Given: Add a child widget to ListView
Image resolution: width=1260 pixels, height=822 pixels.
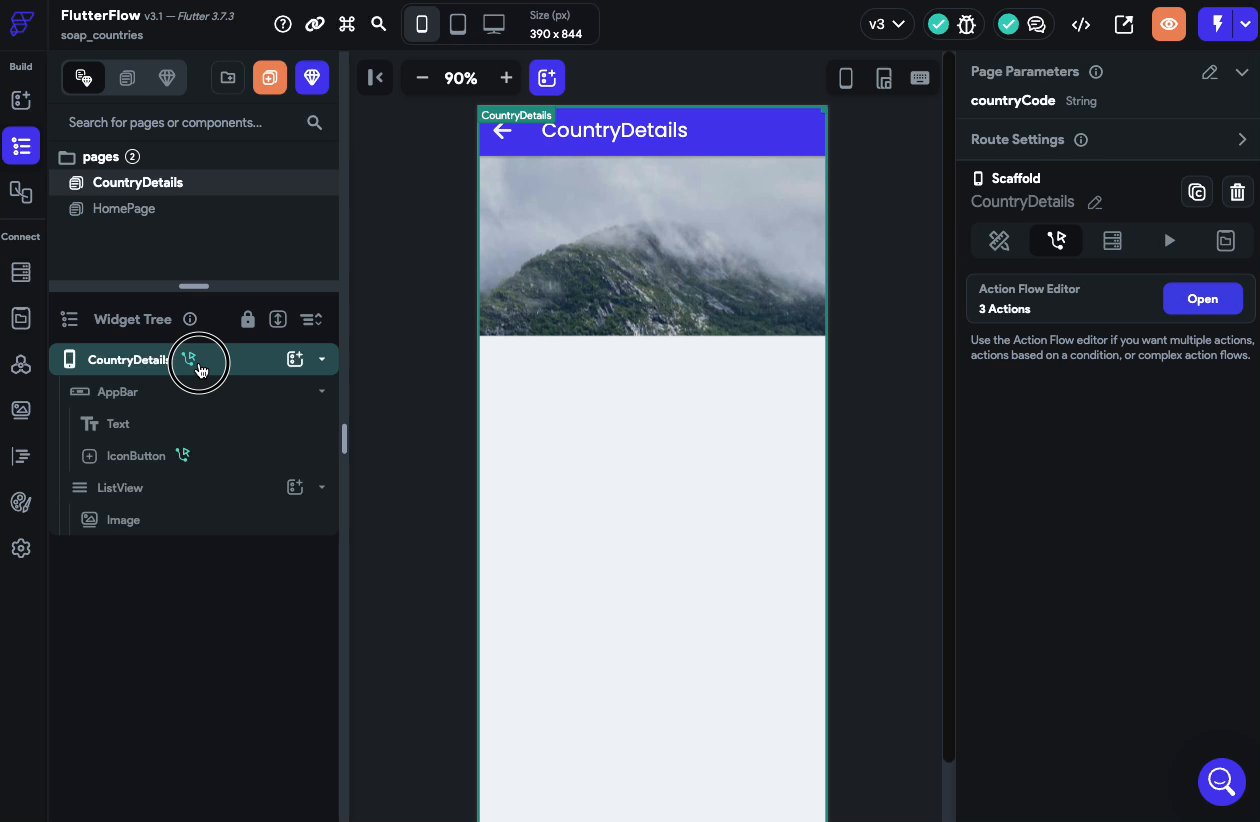Looking at the screenshot, I should point(295,487).
